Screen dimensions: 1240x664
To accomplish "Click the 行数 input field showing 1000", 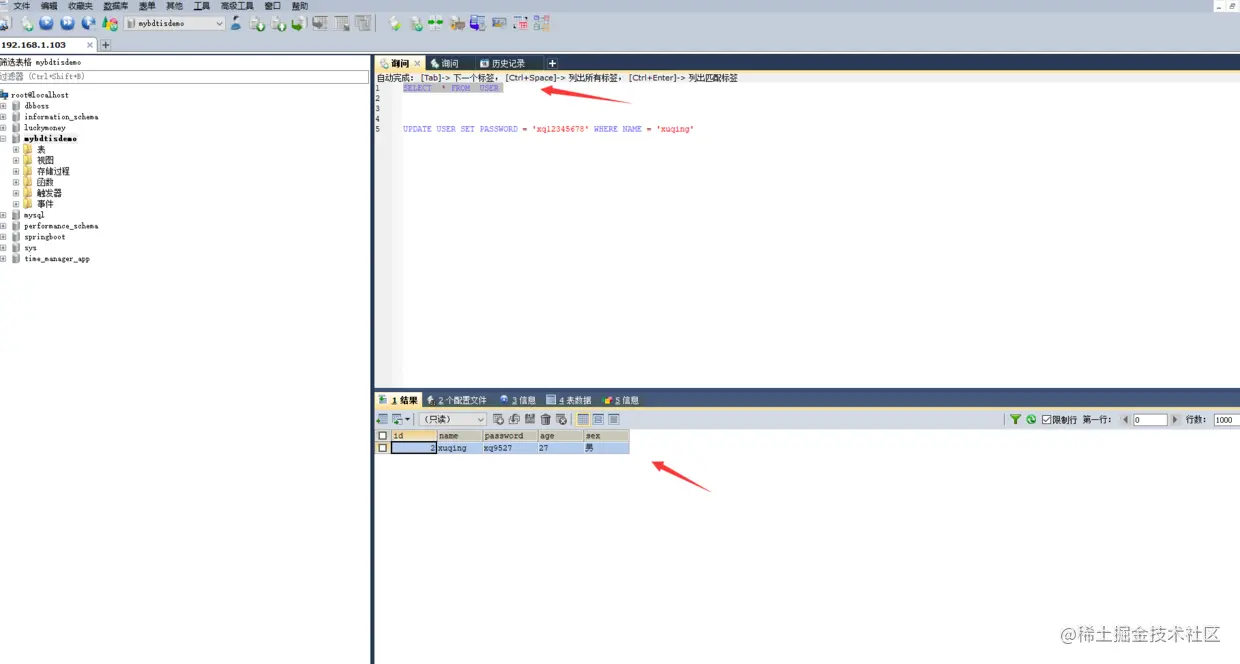I will [1225, 420].
